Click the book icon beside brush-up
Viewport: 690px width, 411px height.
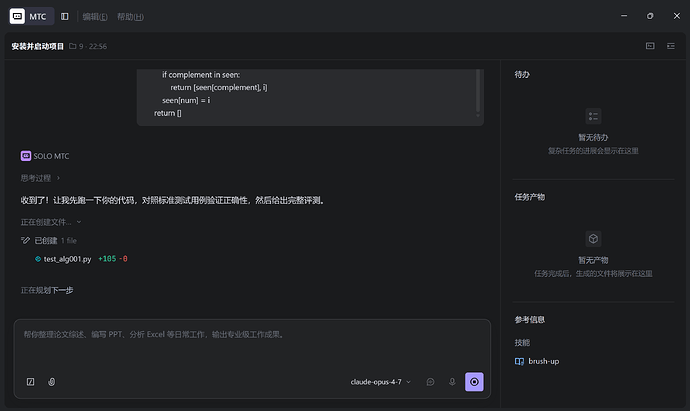point(519,361)
